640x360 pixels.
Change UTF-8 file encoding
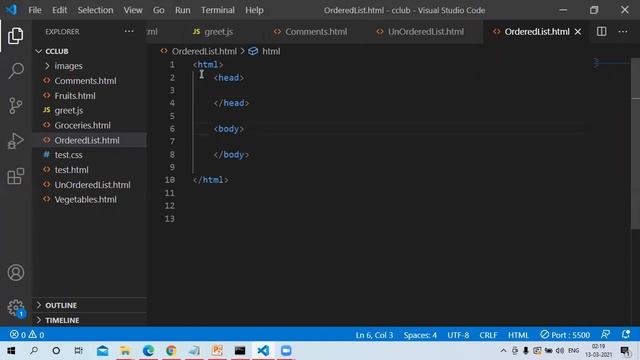click(458, 335)
